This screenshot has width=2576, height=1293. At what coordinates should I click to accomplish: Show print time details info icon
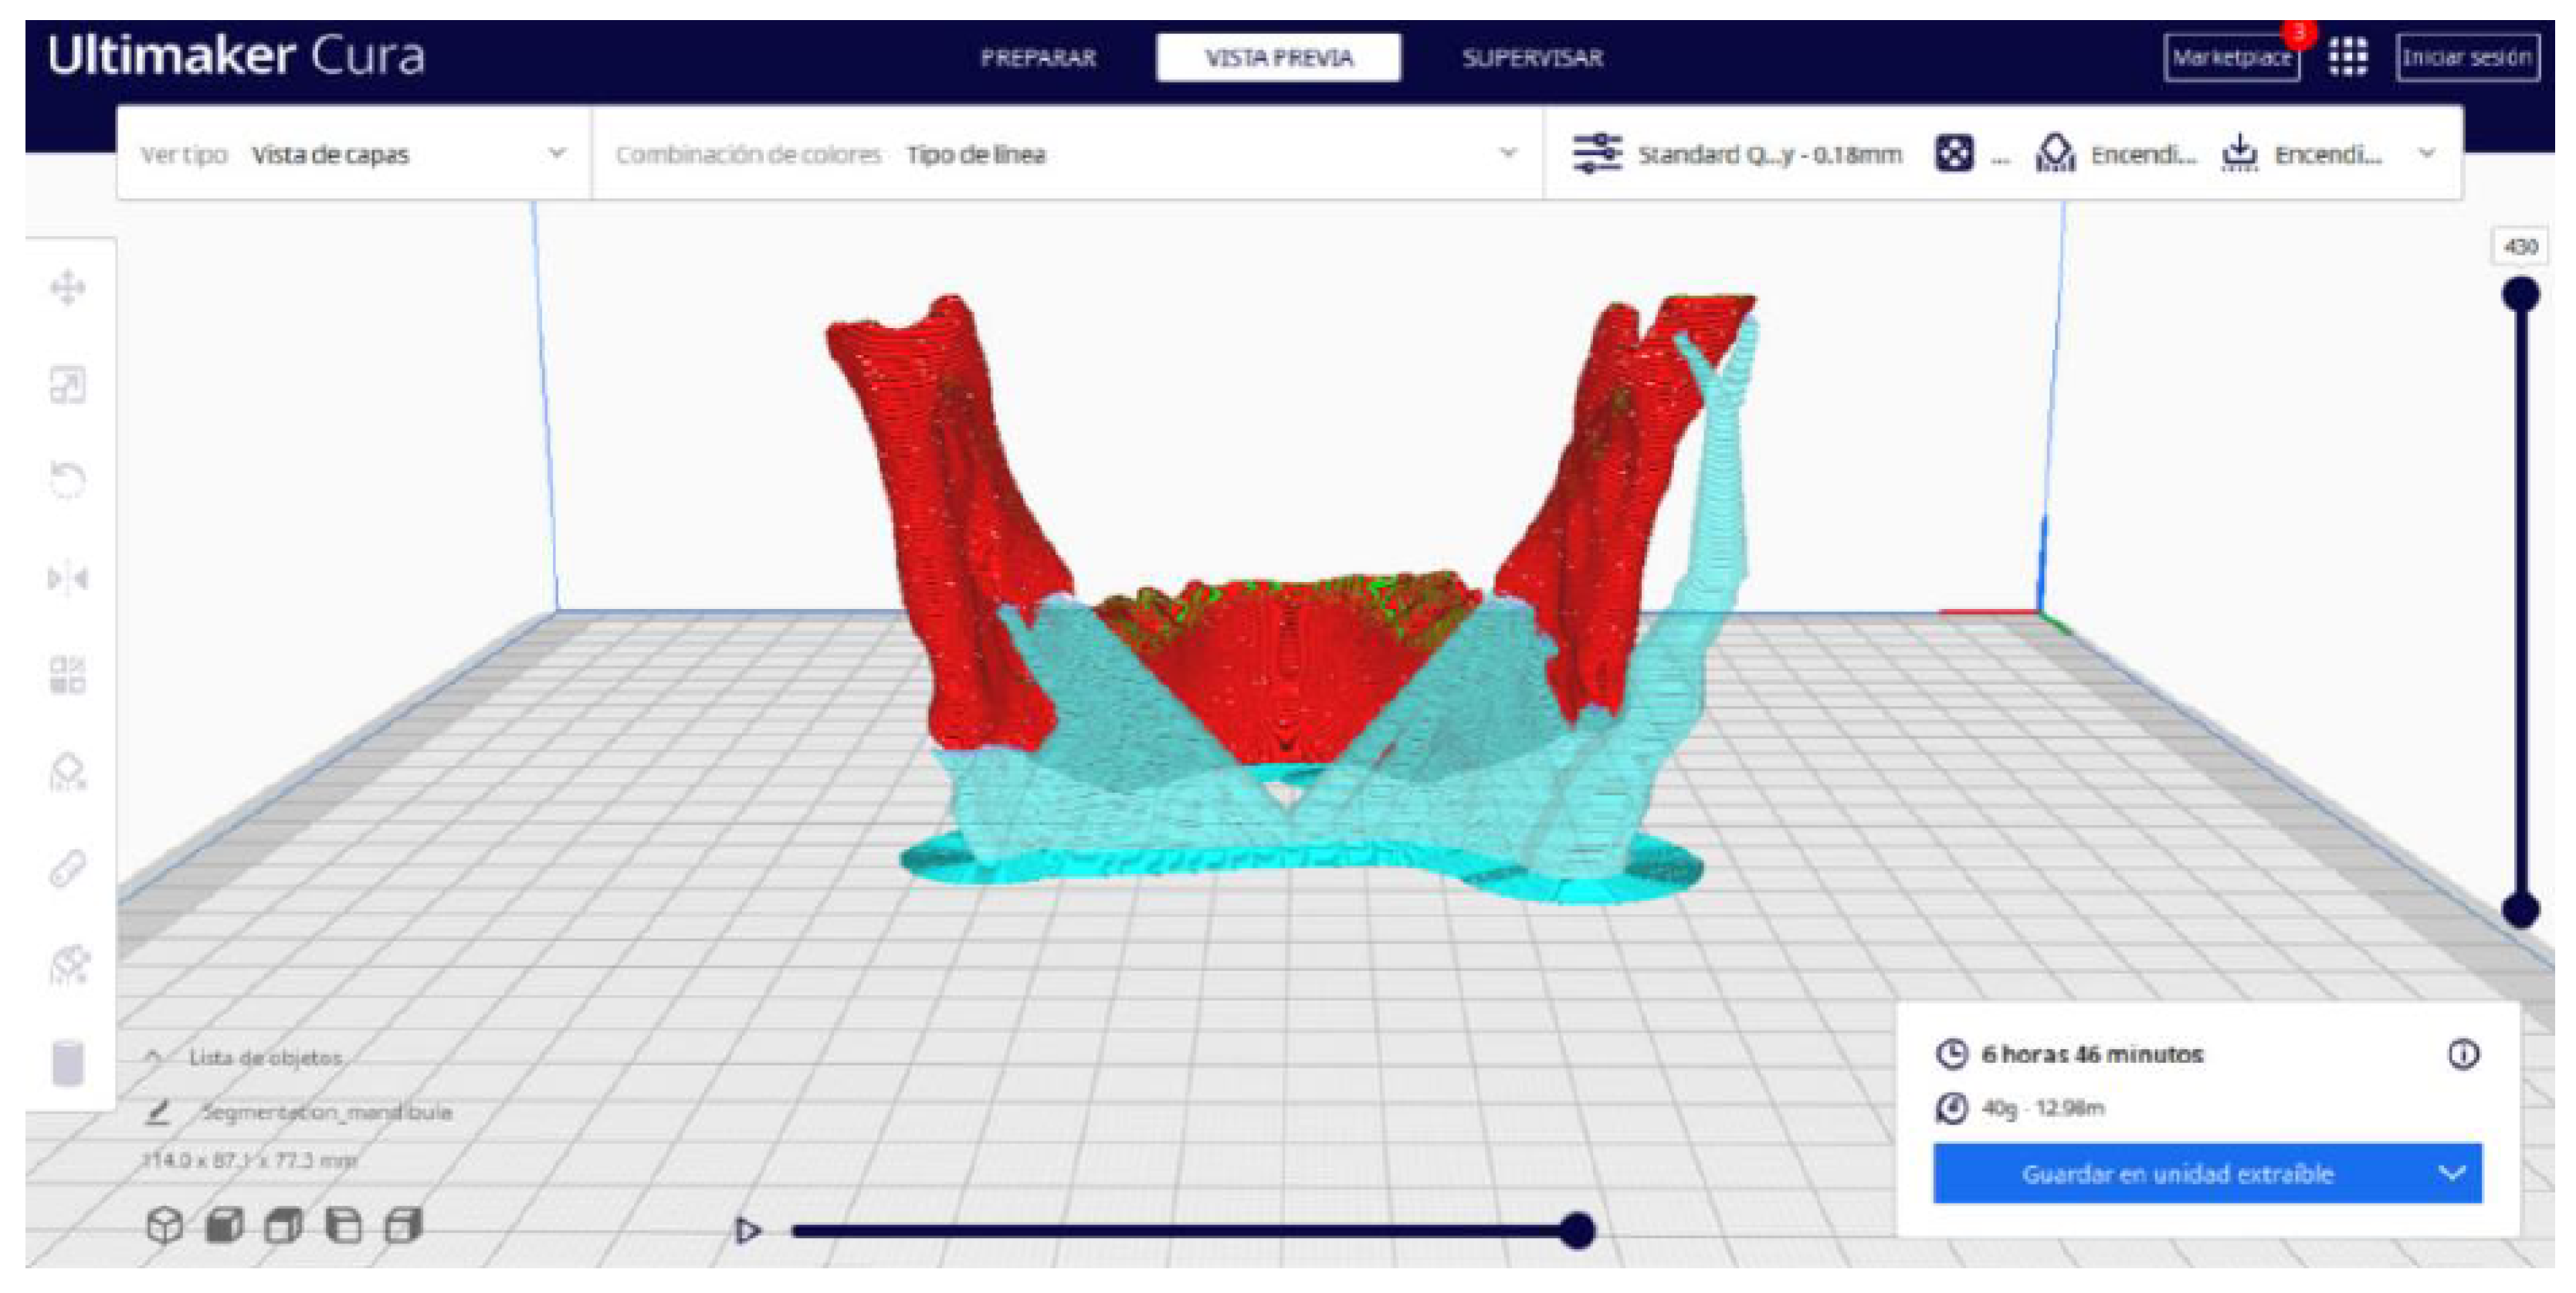point(2463,1054)
